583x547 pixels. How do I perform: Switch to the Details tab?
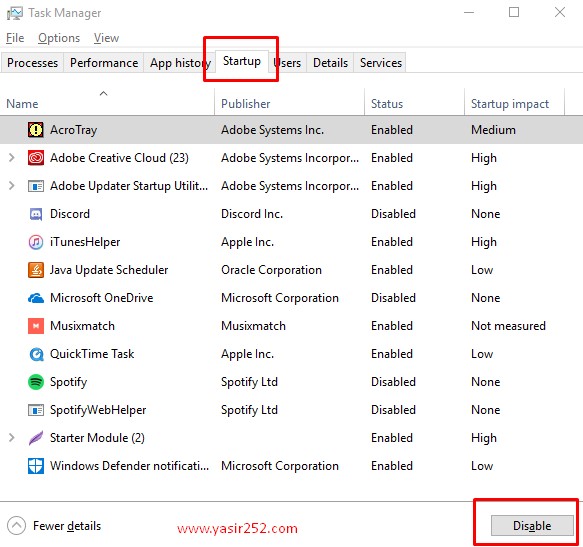click(330, 62)
